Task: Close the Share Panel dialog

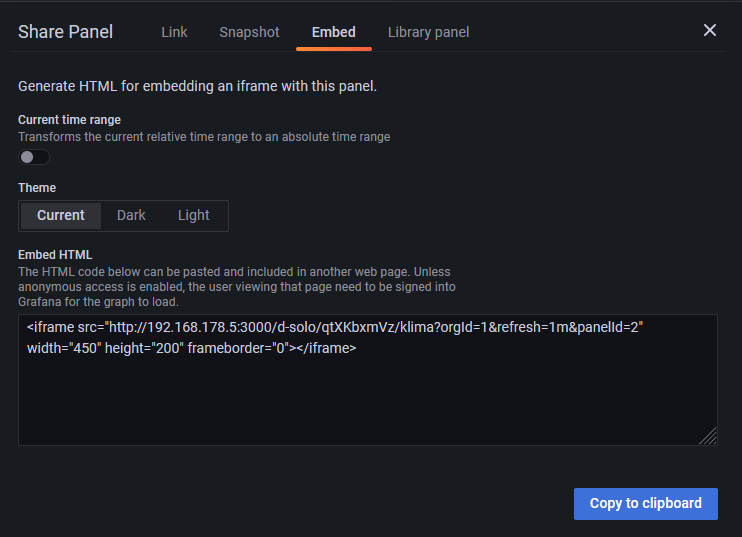Action: click(x=710, y=30)
